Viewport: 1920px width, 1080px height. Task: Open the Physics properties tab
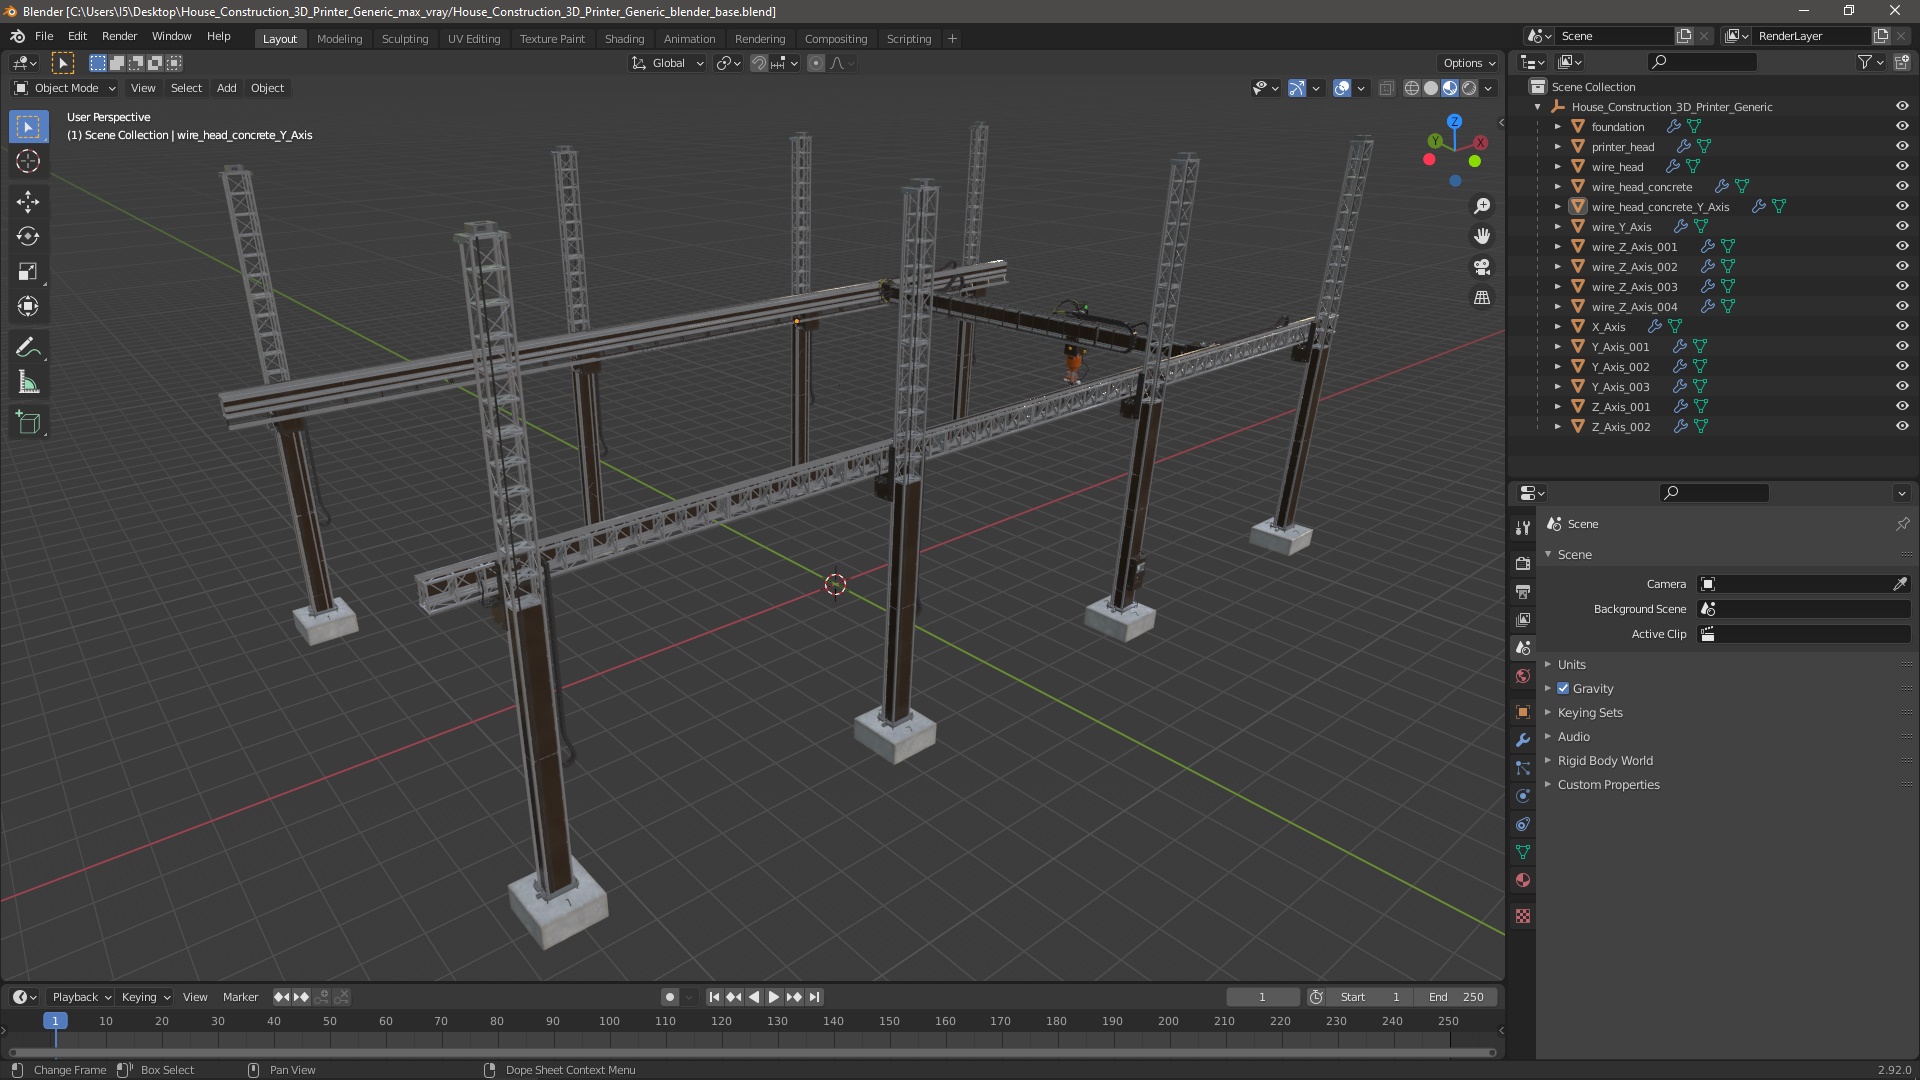pyautogui.click(x=1523, y=796)
